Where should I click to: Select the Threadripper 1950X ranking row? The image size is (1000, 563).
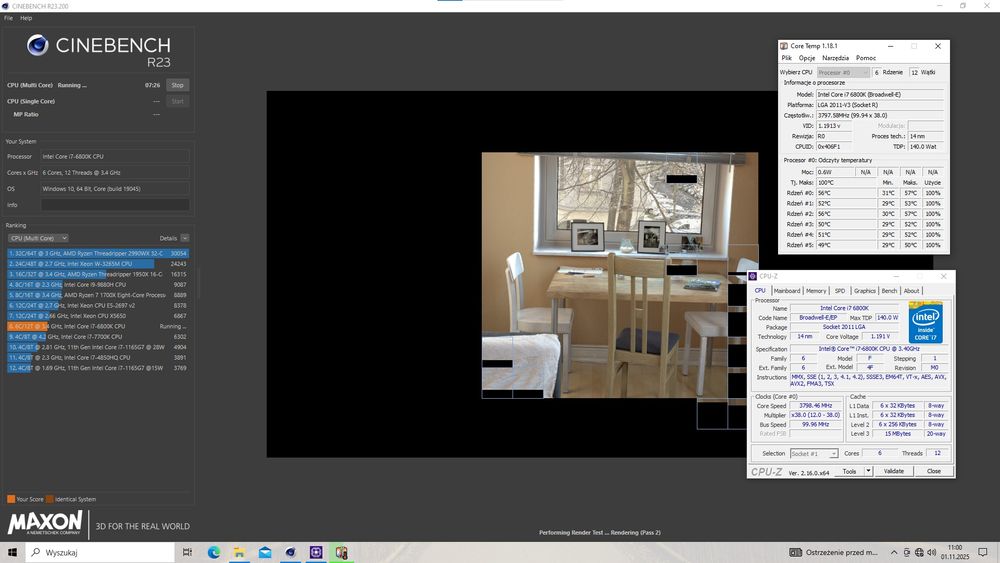(98, 274)
